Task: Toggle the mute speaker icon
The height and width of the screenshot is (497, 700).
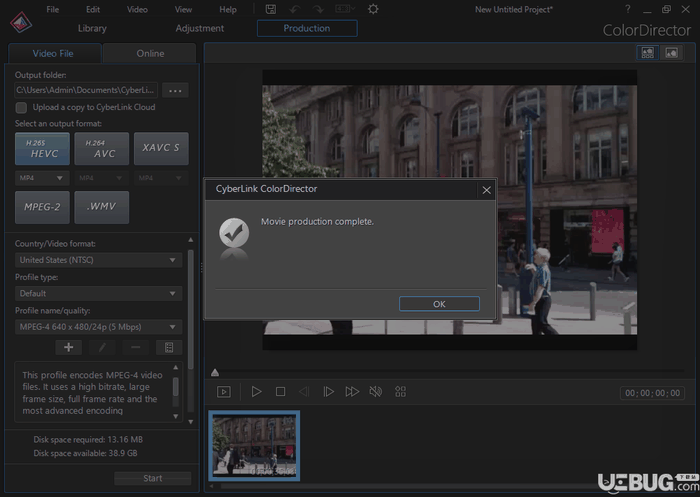Action: pyautogui.click(x=376, y=392)
